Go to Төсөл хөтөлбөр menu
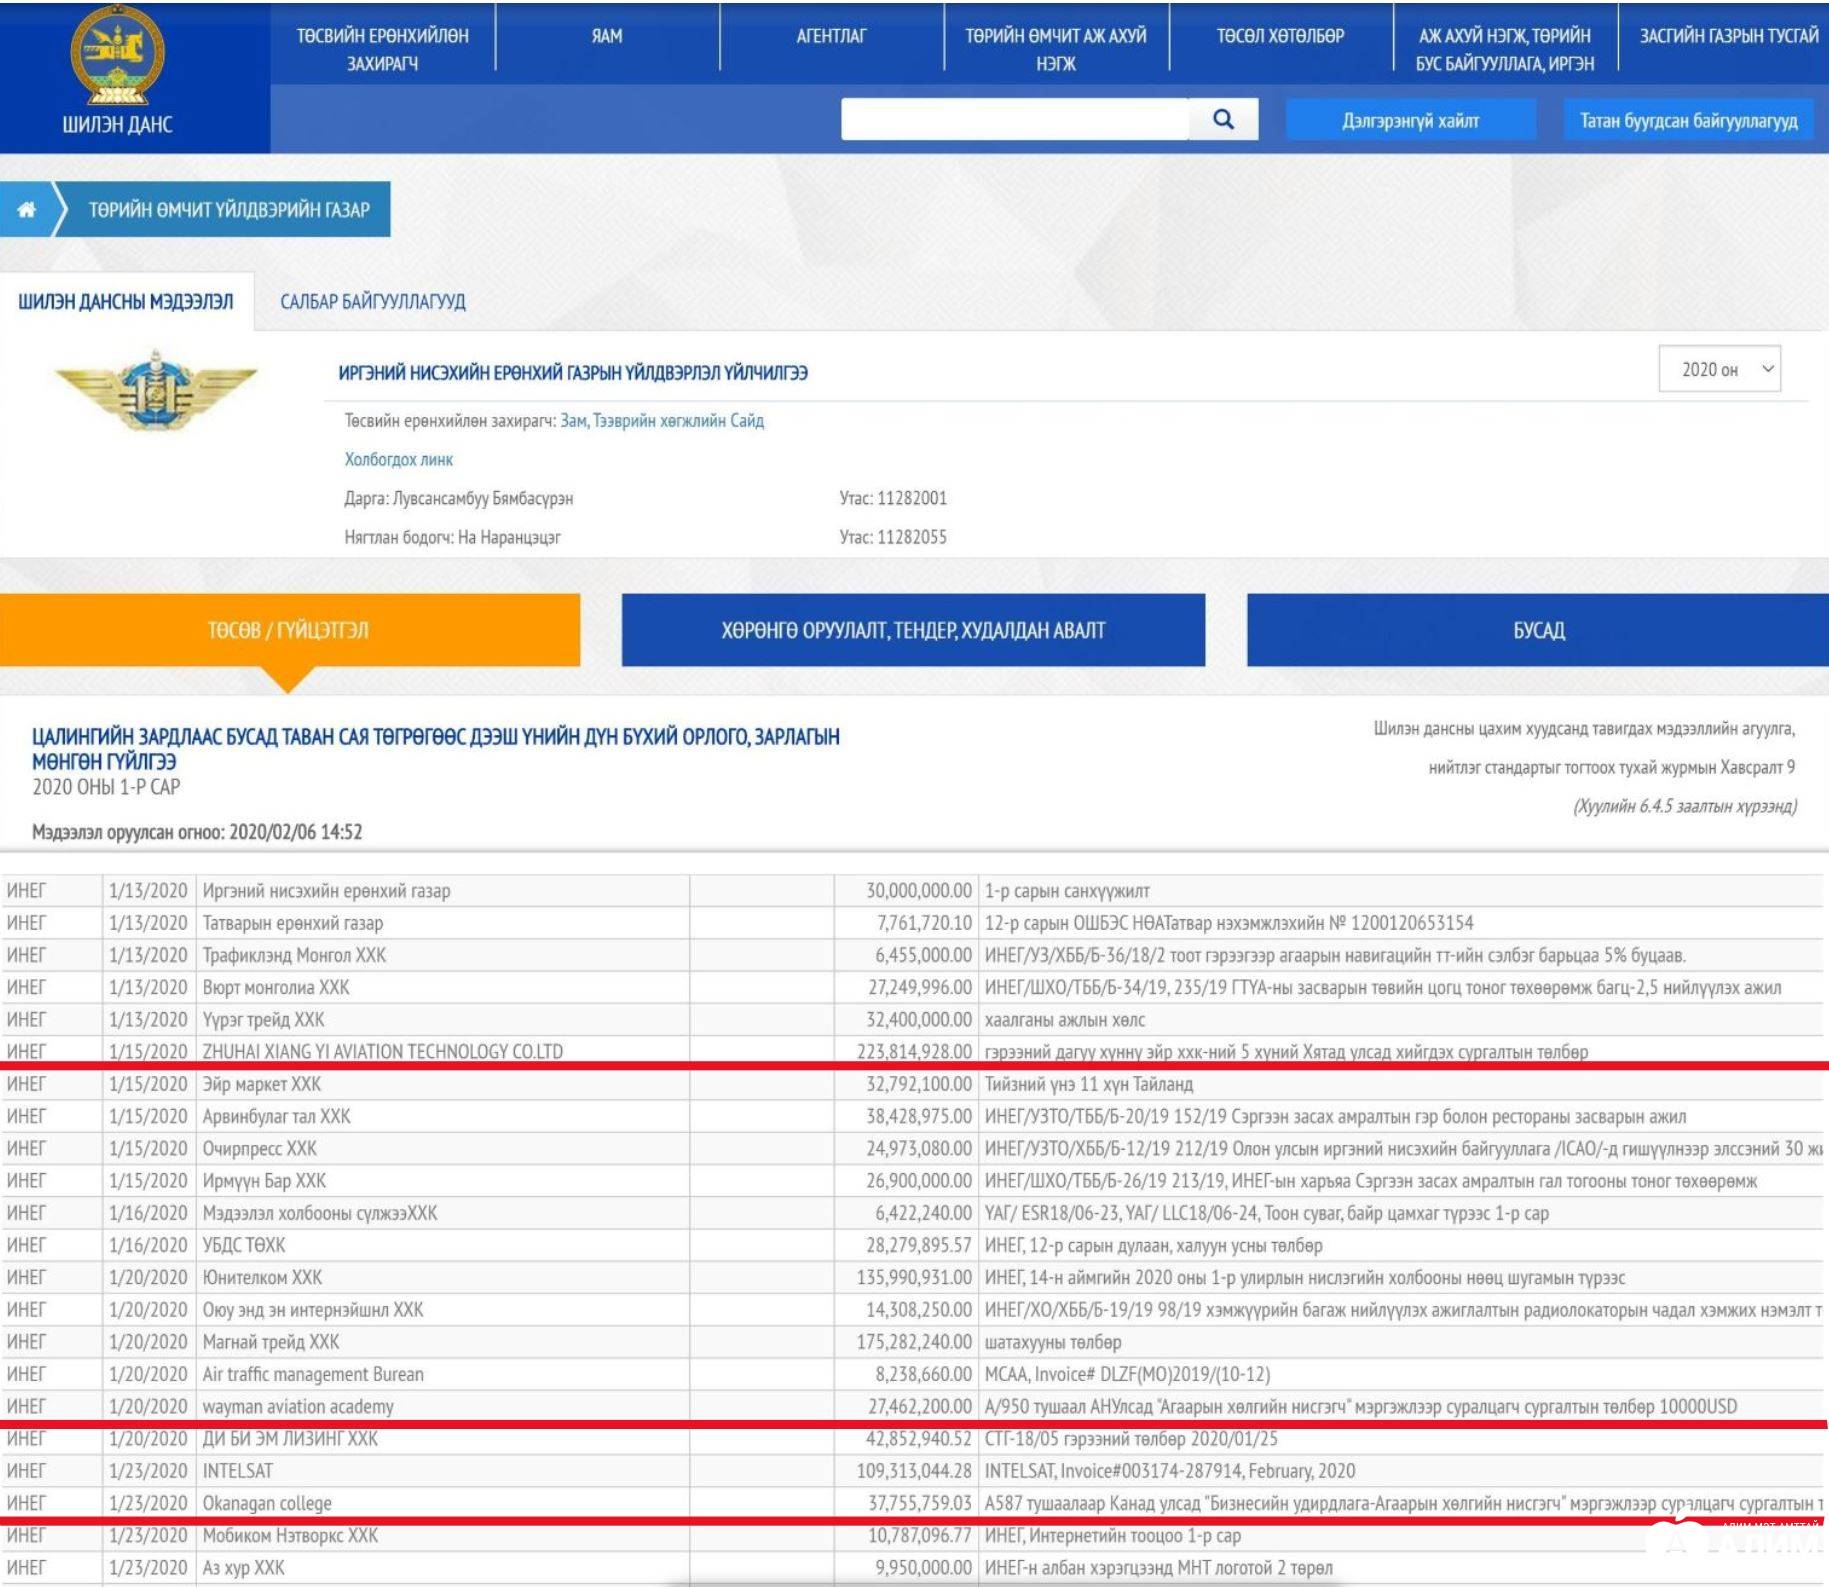The image size is (1829, 1587). pos(1280,37)
